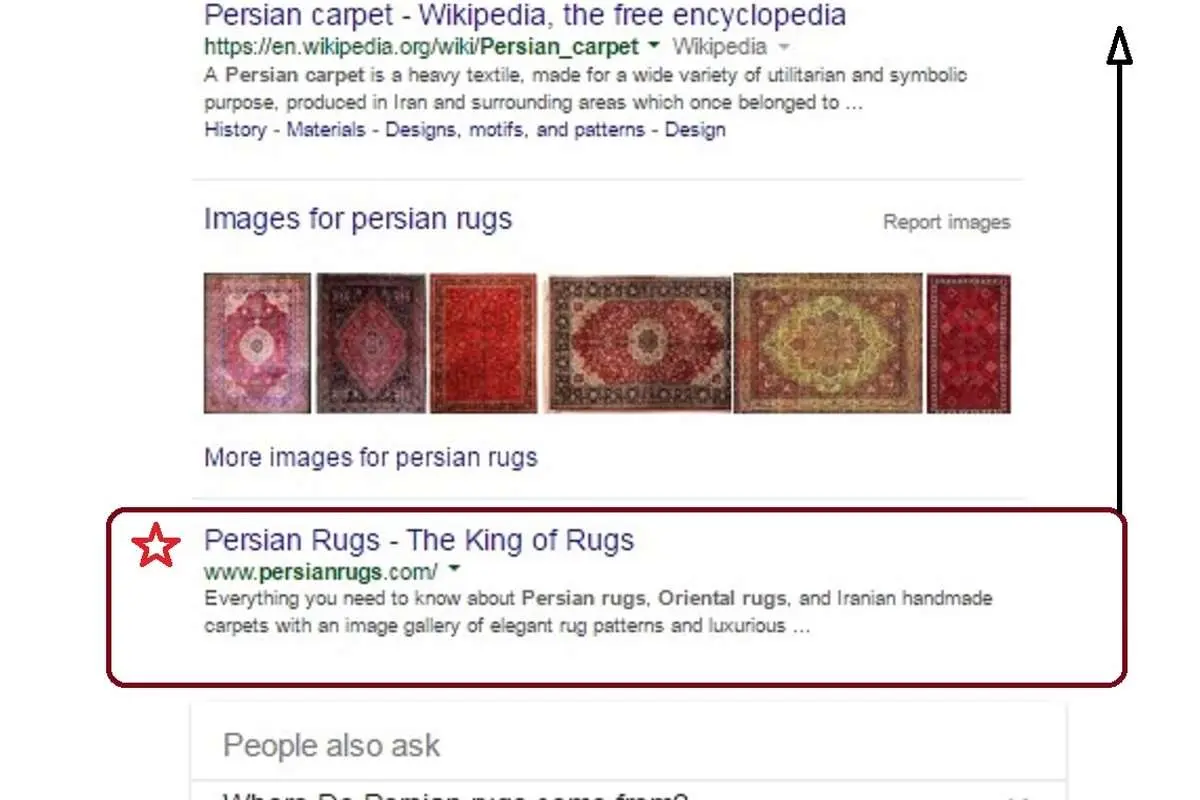Image resolution: width=1200 pixels, height=800 pixels.
Task: Select the third plain red rug thumbnail
Action: pyautogui.click(x=483, y=343)
